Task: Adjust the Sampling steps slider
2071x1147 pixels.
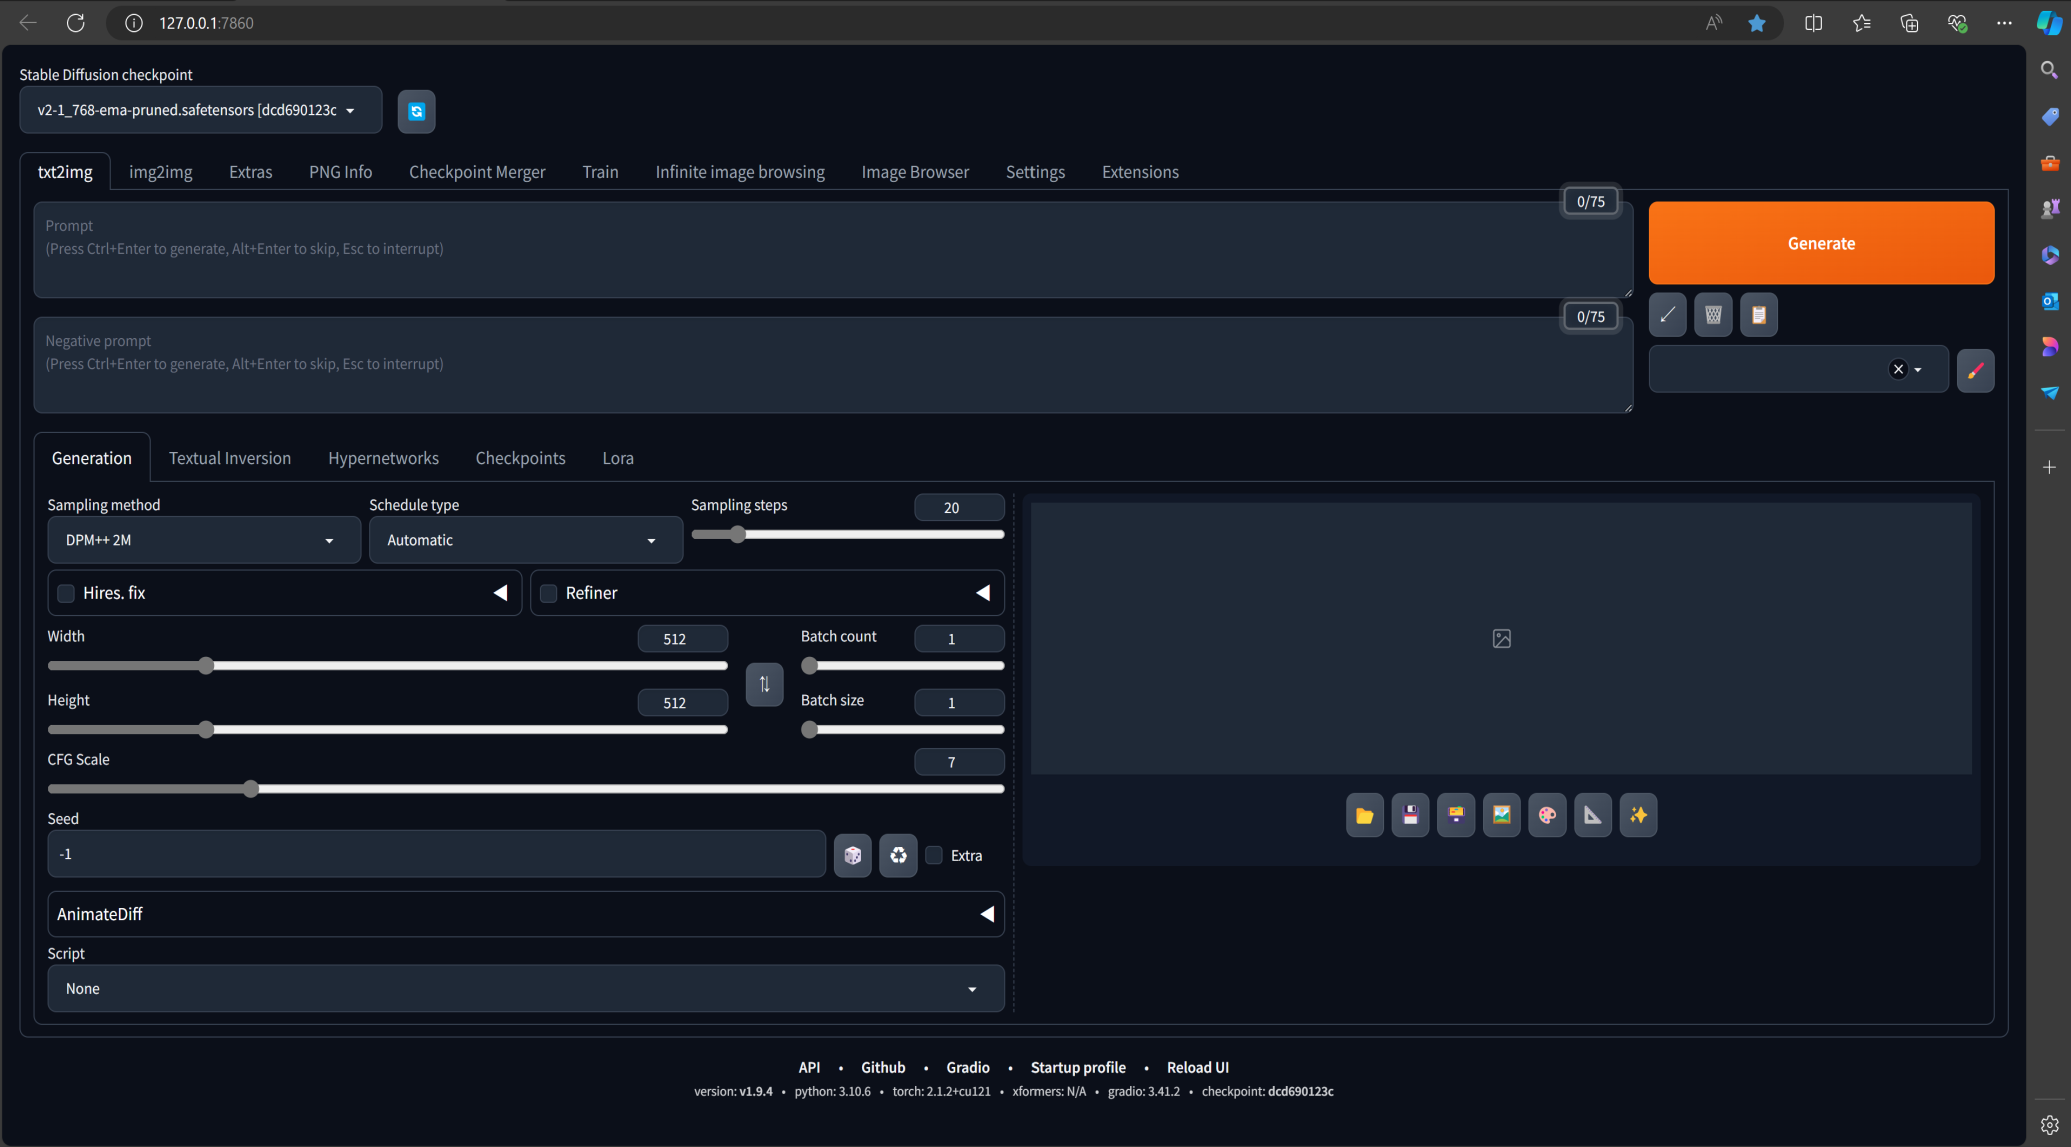Action: pos(847,535)
